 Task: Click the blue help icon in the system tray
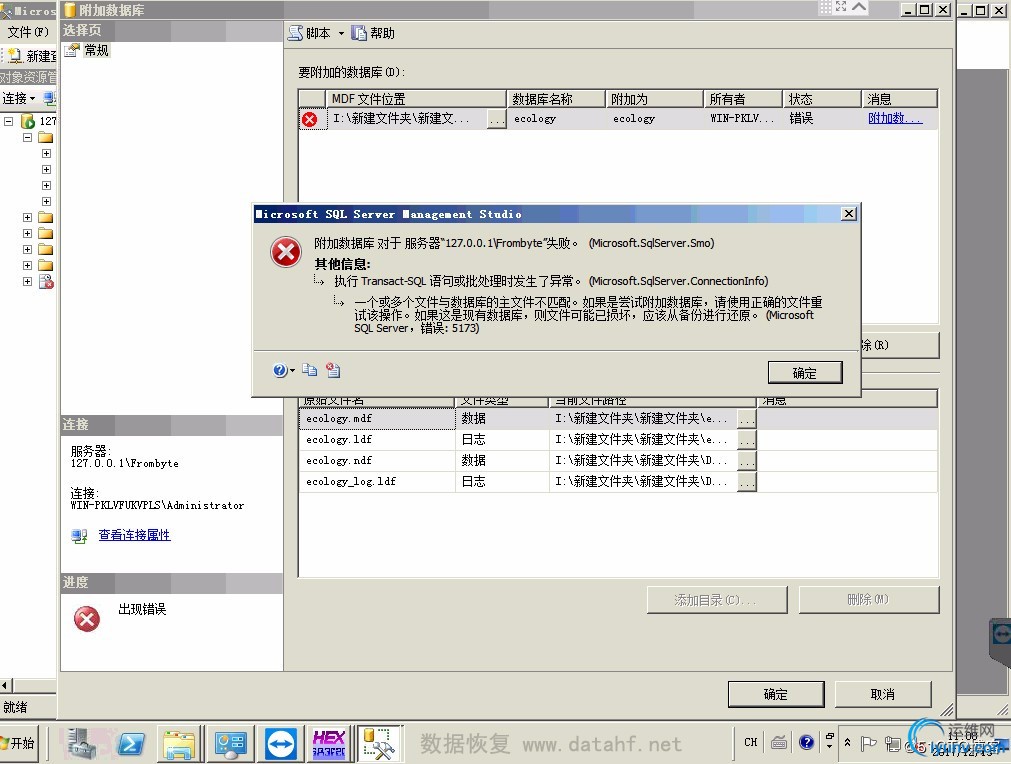point(806,742)
